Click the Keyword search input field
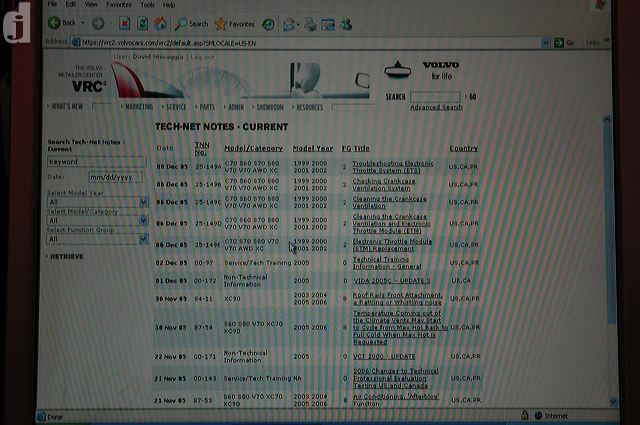This screenshot has width=640, height=425. tap(96, 162)
